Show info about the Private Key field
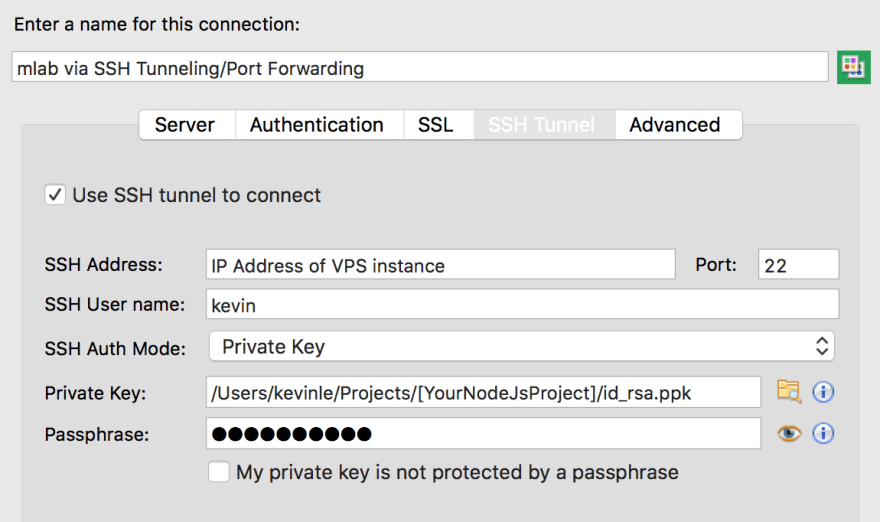Viewport: 880px width, 522px height. tap(823, 392)
